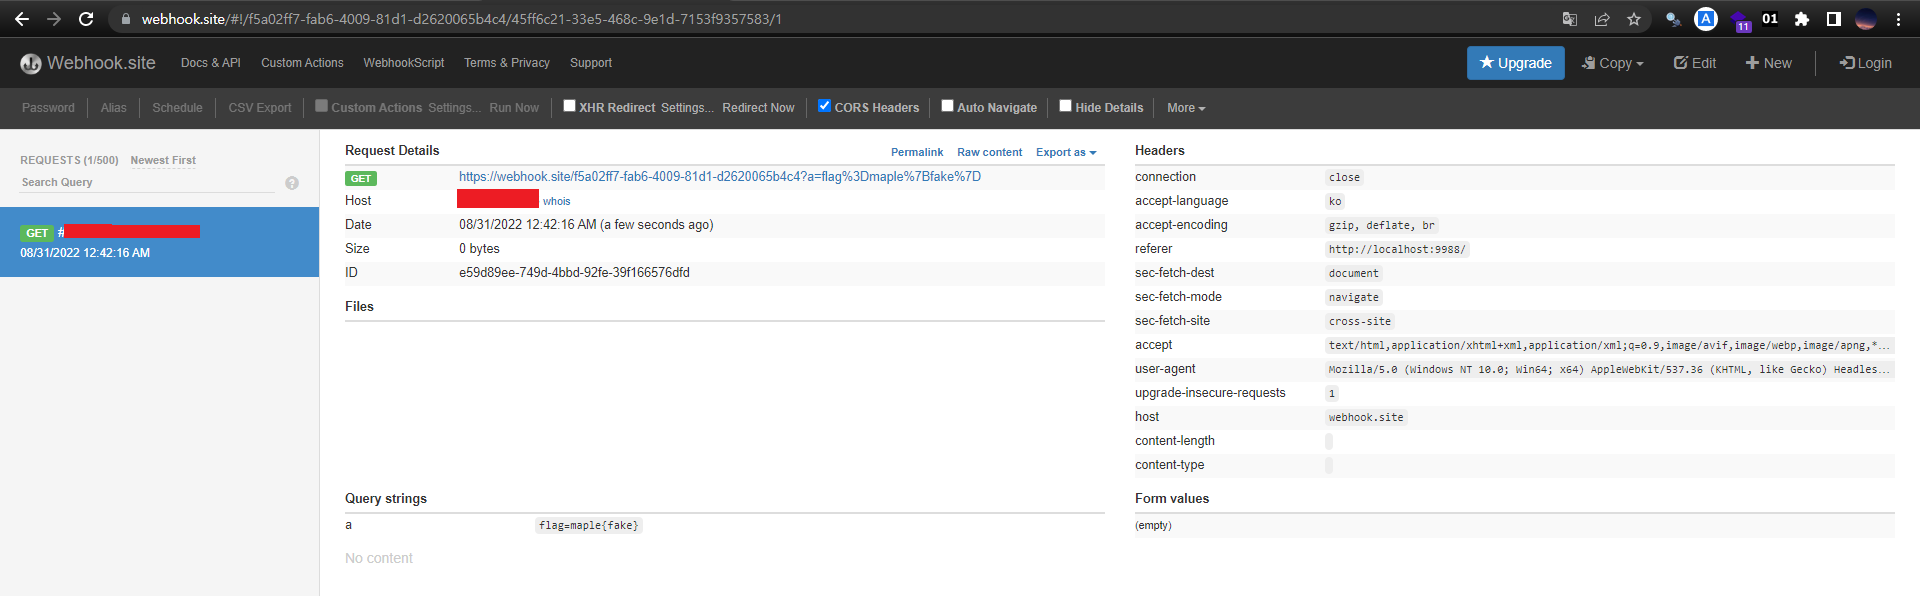Click Run Now in the toolbar

coord(514,108)
